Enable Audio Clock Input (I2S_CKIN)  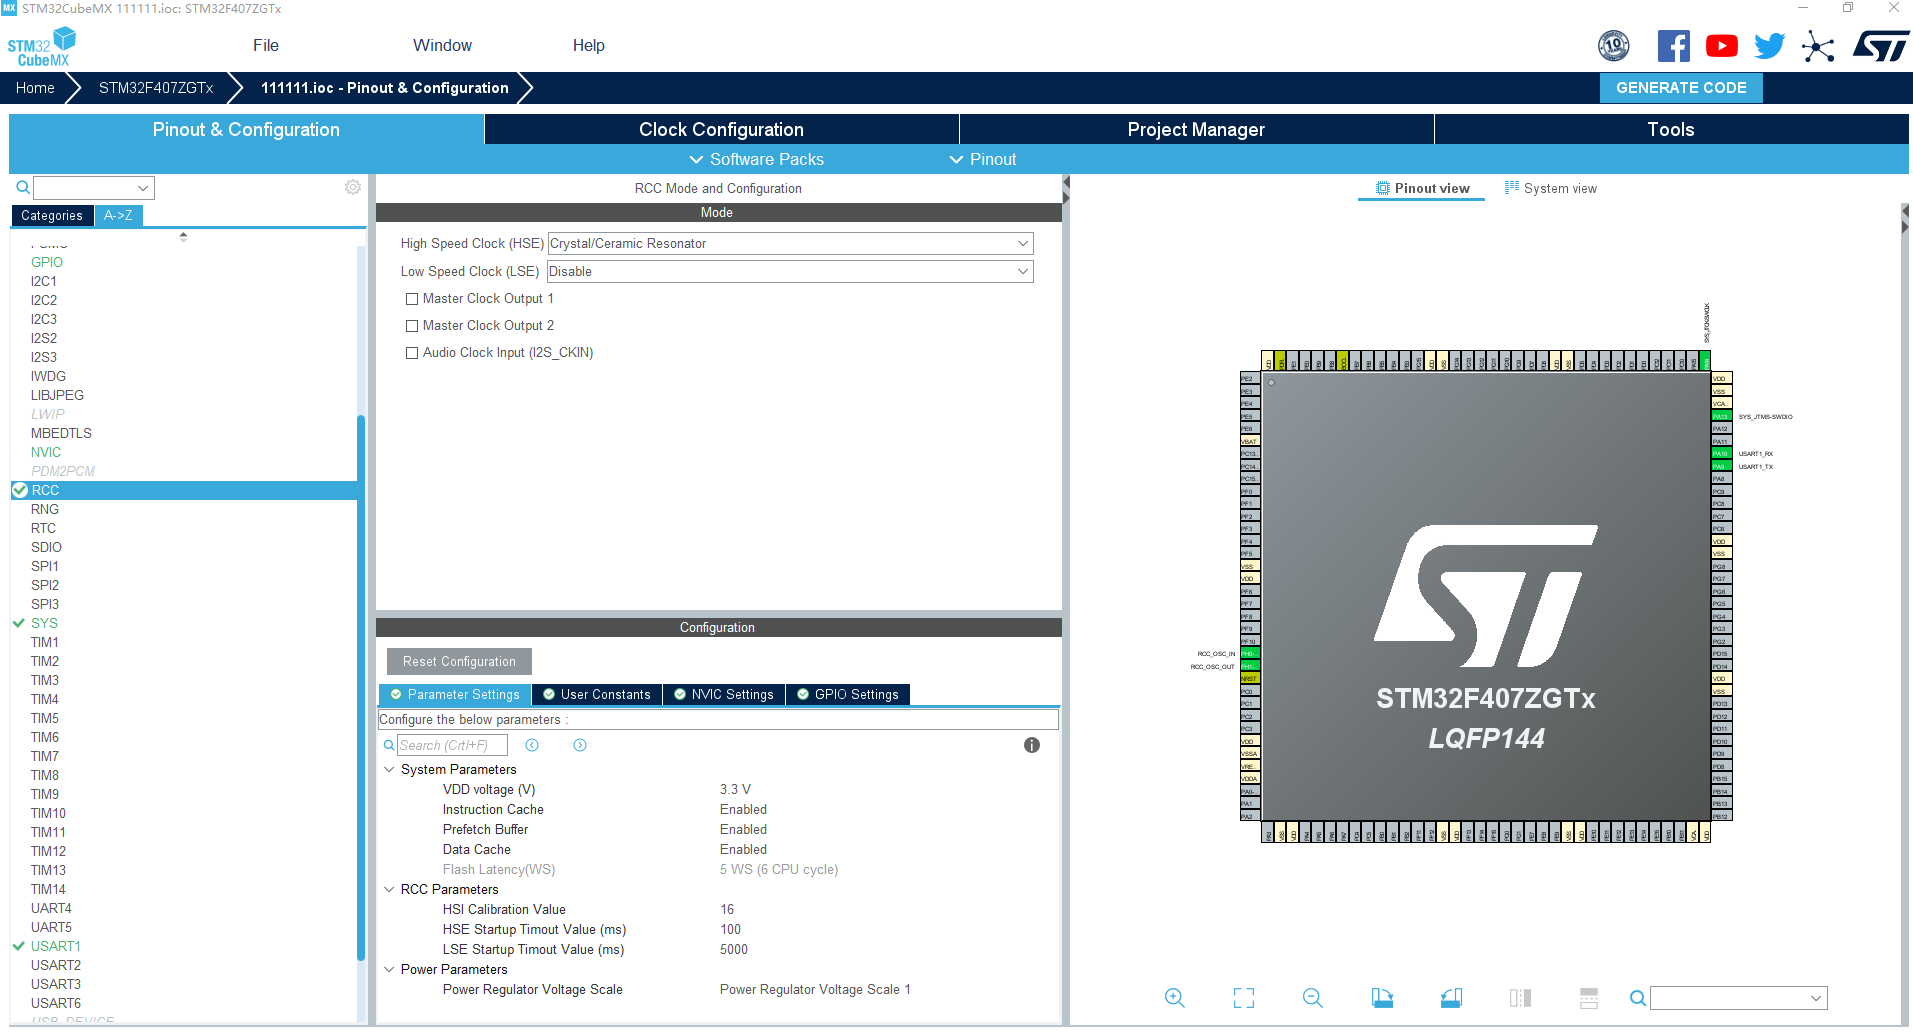pos(411,352)
